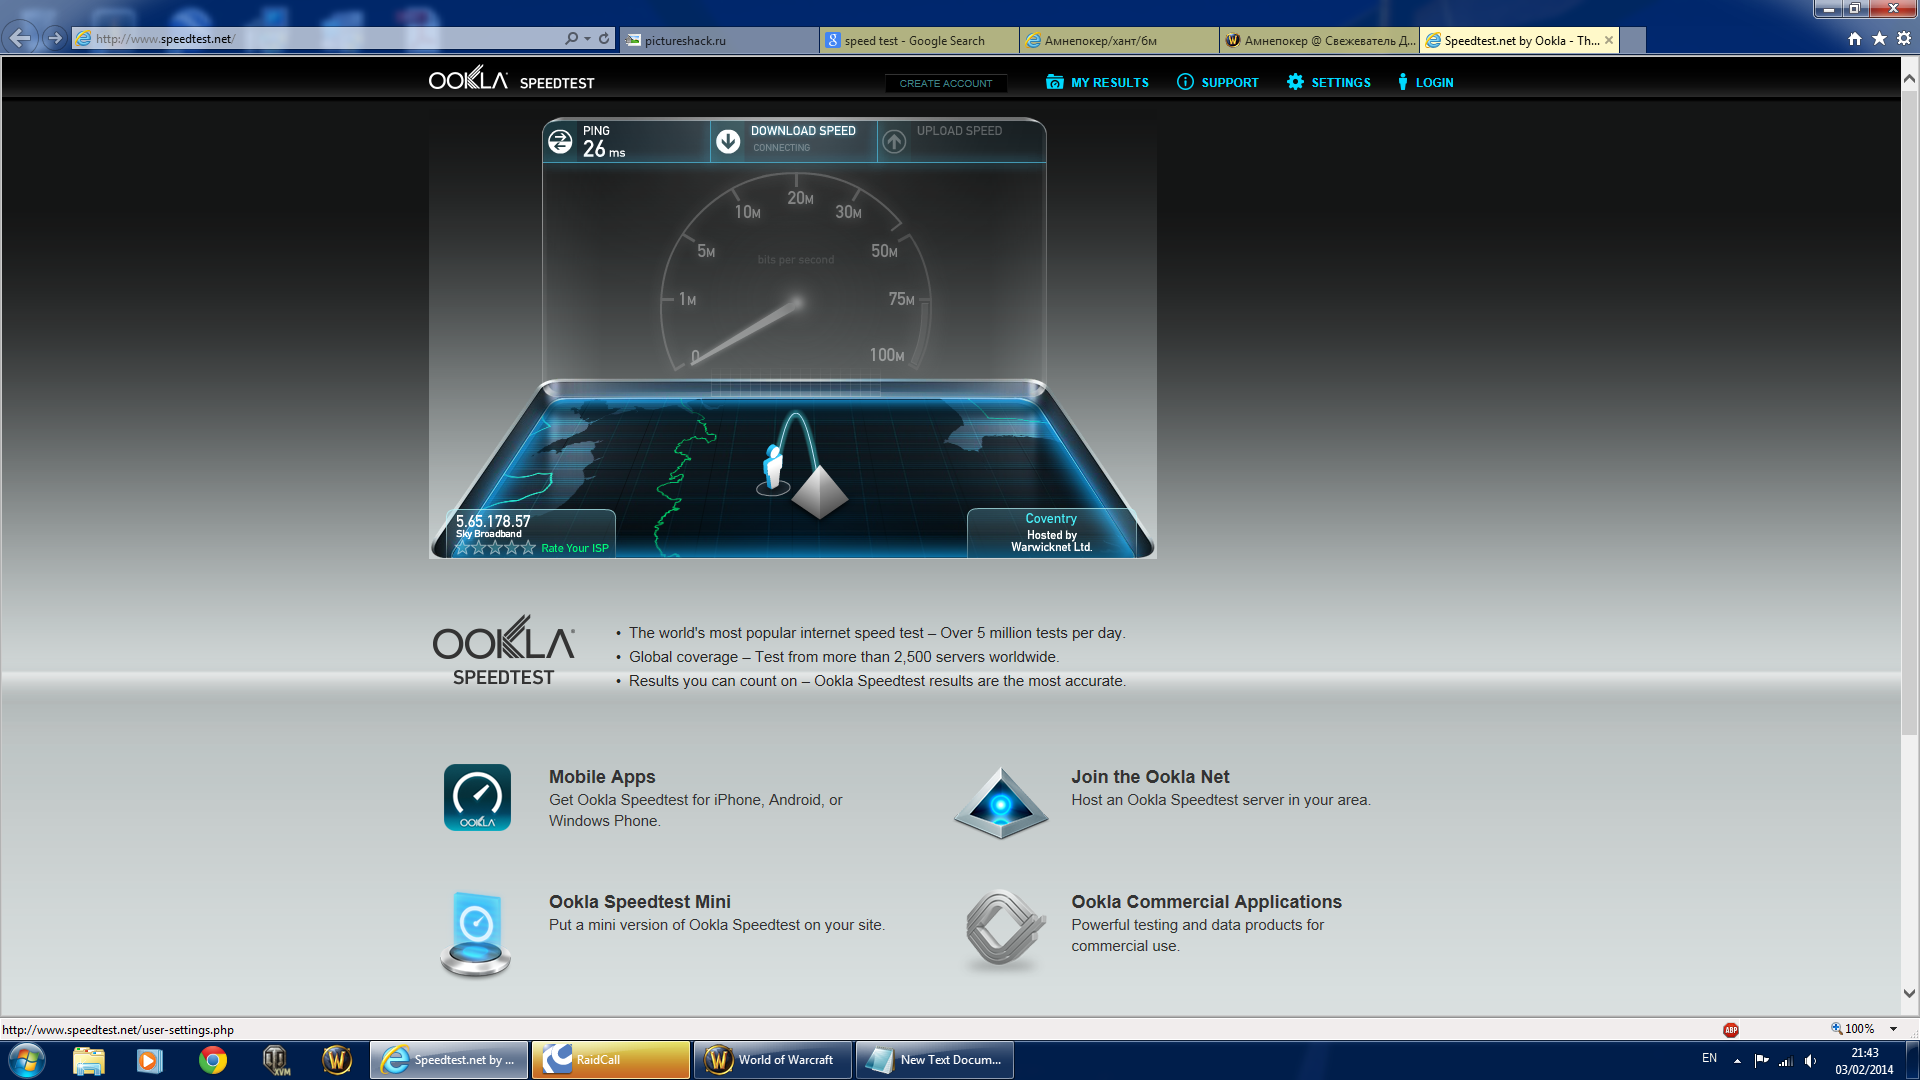Click the IE refresh icon in address bar
This screenshot has height=1080, width=1920.
[x=604, y=39]
